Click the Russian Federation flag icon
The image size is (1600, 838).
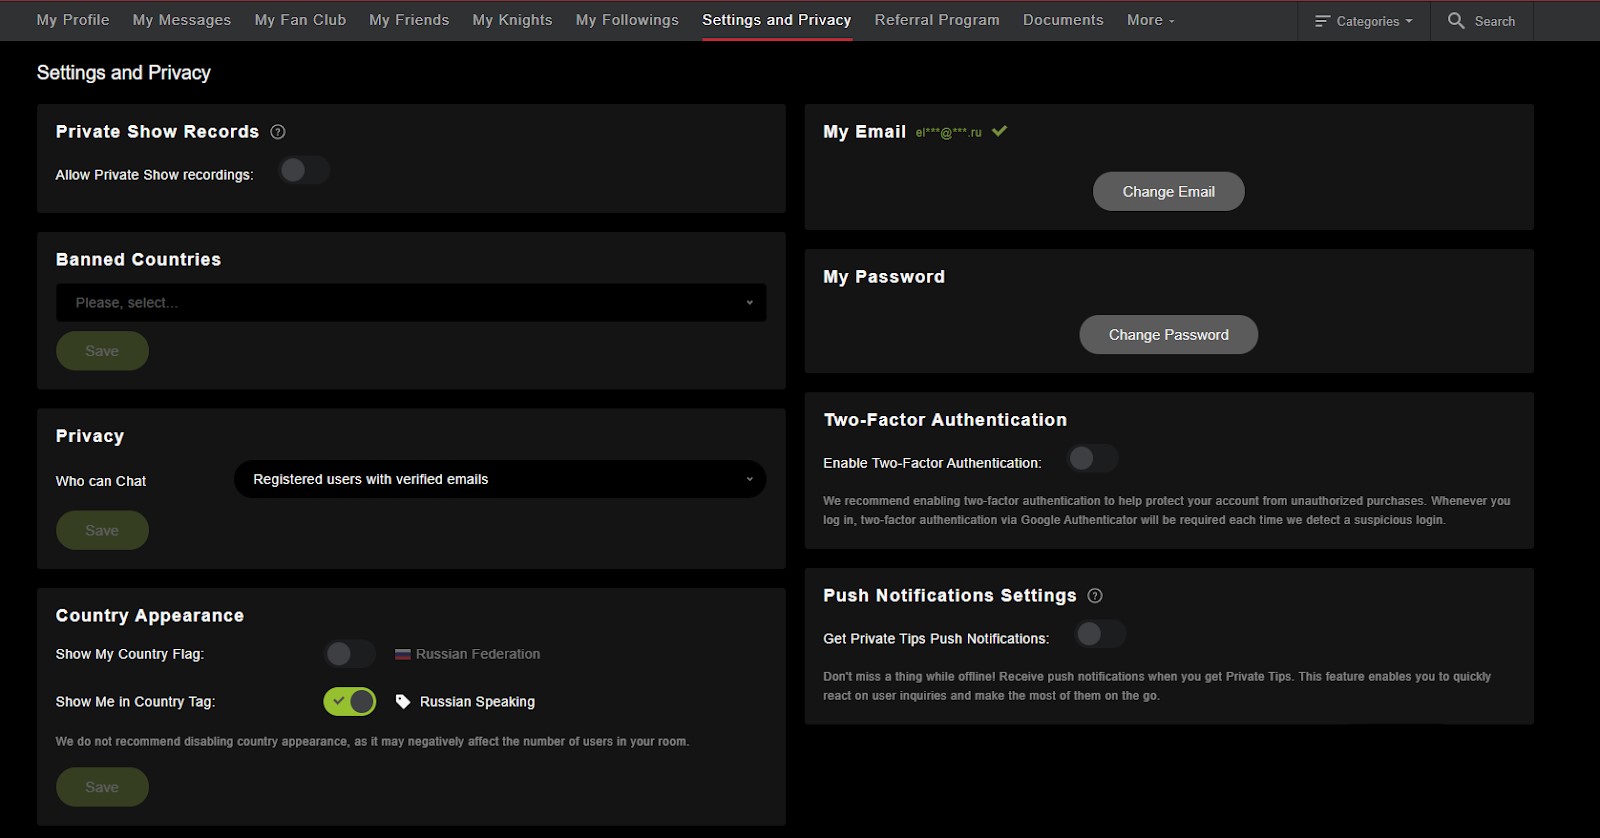coord(403,654)
